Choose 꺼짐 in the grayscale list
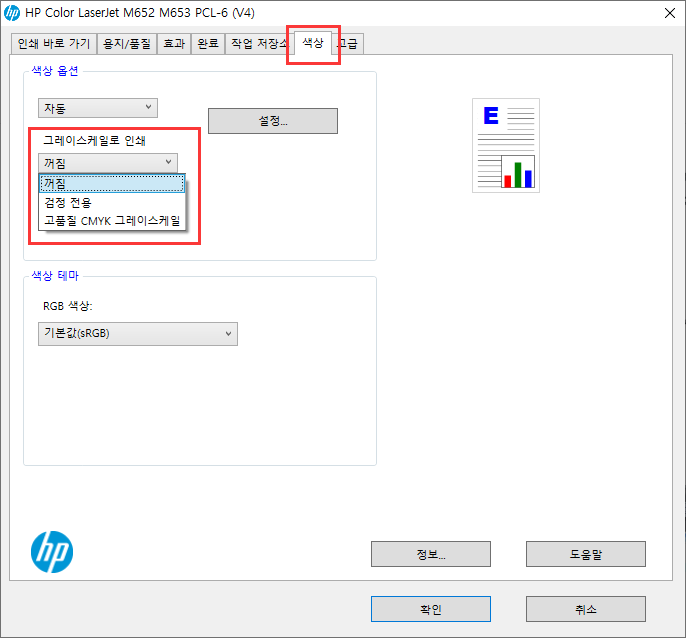Screen dimensions: 686x638 [x=112, y=183]
